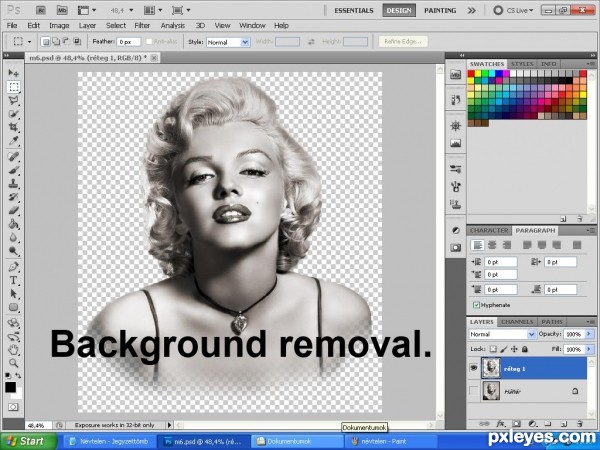The height and width of the screenshot is (450, 600).
Task: Toggle Quick Mask mode
Action: [x=13, y=407]
